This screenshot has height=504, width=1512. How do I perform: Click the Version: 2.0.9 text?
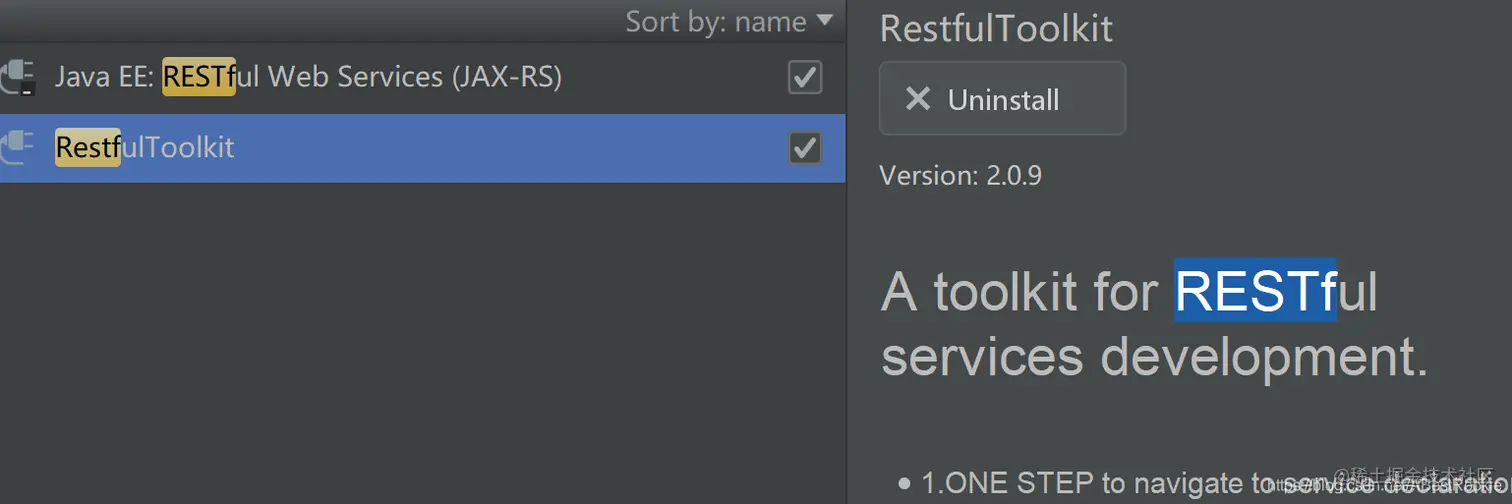(960, 176)
